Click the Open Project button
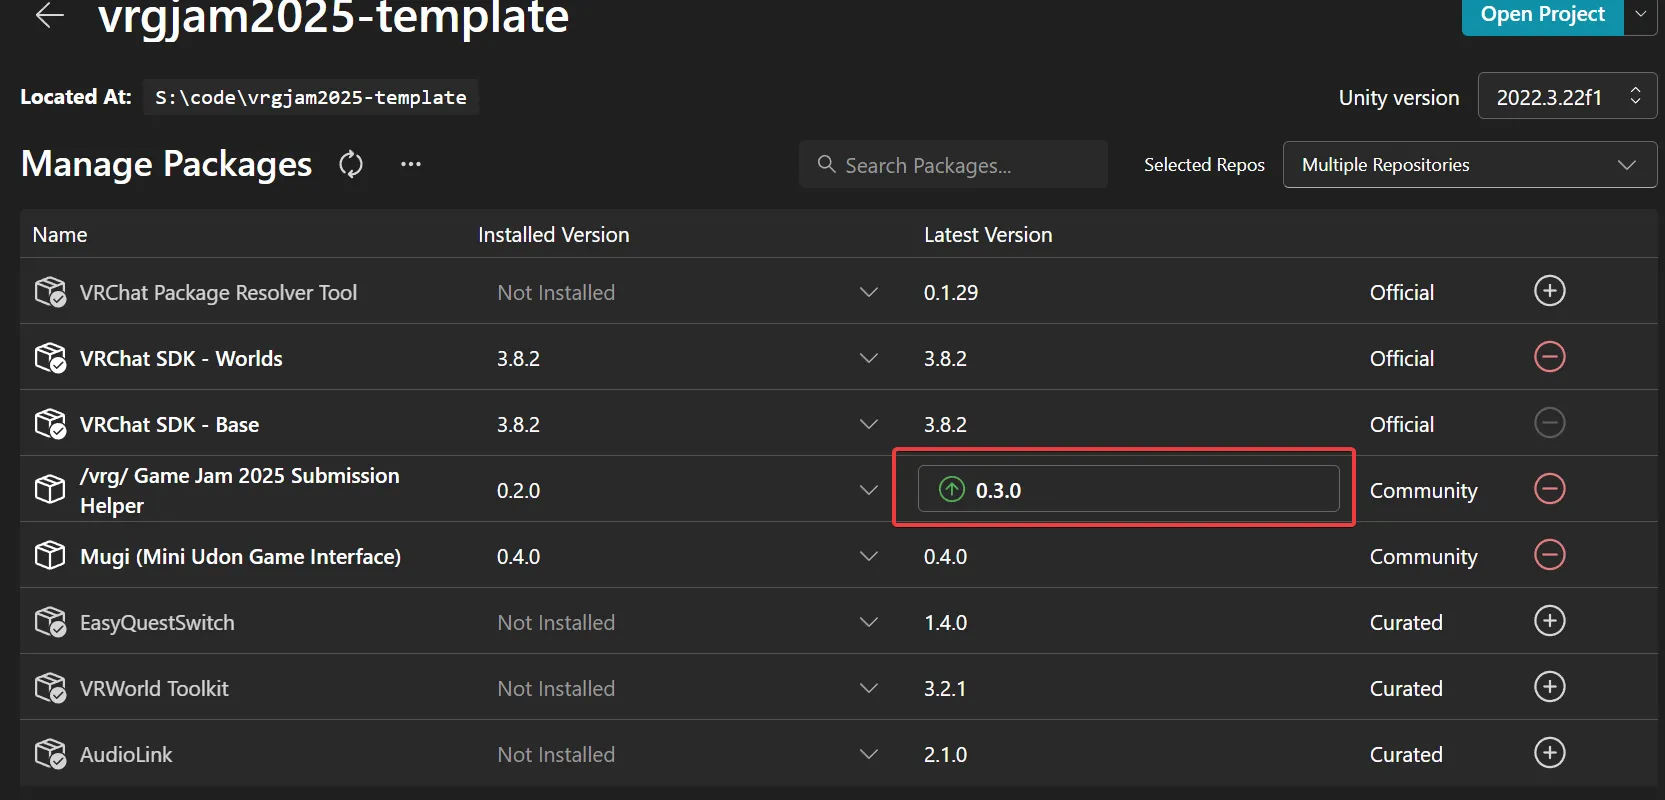Viewport: 1665px width, 800px height. [1542, 15]
